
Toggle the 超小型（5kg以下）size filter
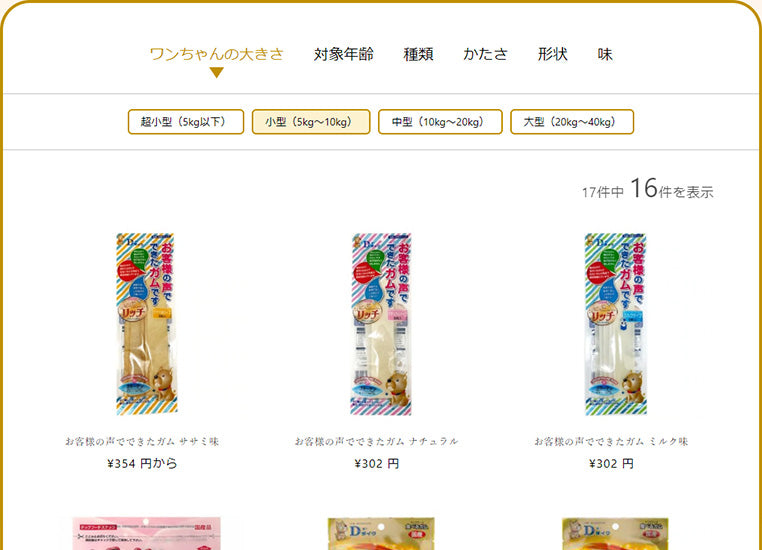[x=186, y=121]
